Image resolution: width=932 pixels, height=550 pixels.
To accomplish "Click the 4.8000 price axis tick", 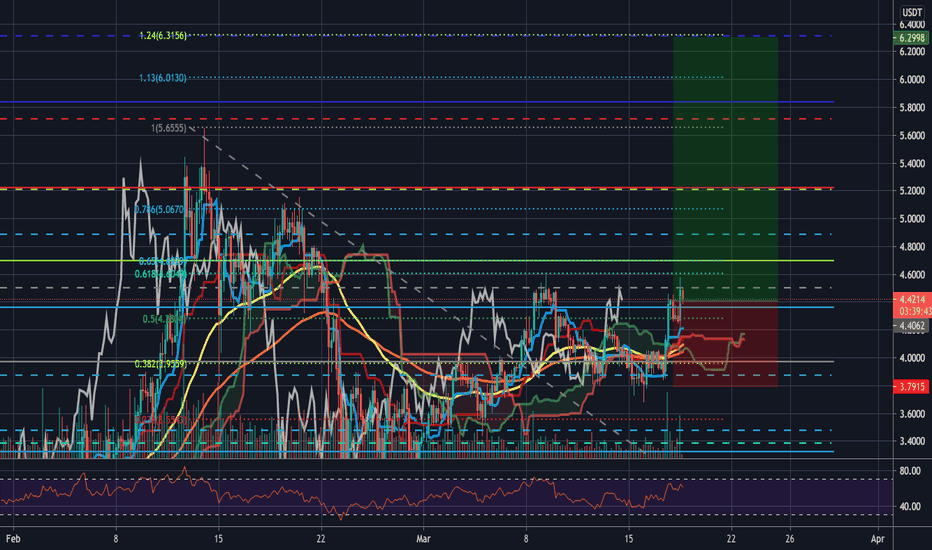I will 912,247.
